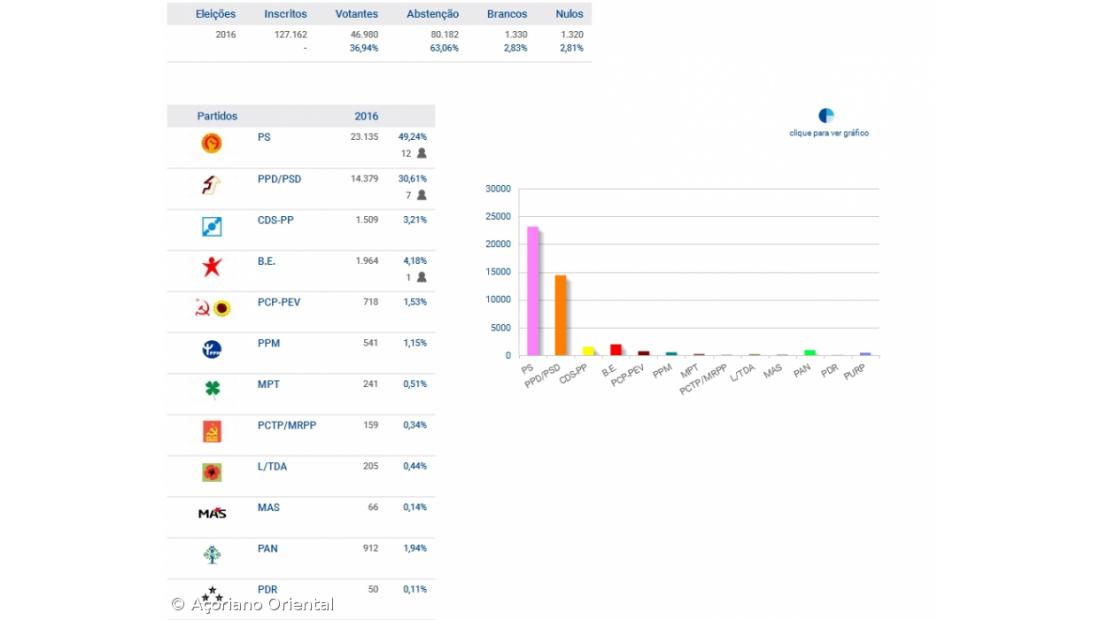Screen dimensions: 1100x620
Task: Click the PAN party name text
Action: click(267, 548)
